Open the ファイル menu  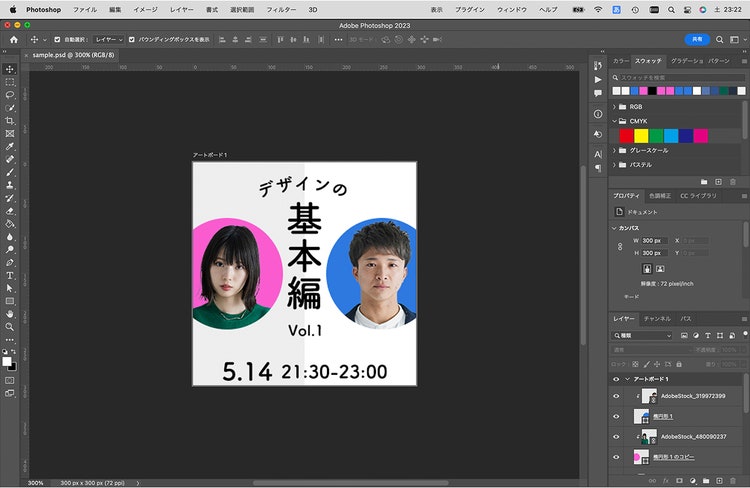(x=85, y=10)
